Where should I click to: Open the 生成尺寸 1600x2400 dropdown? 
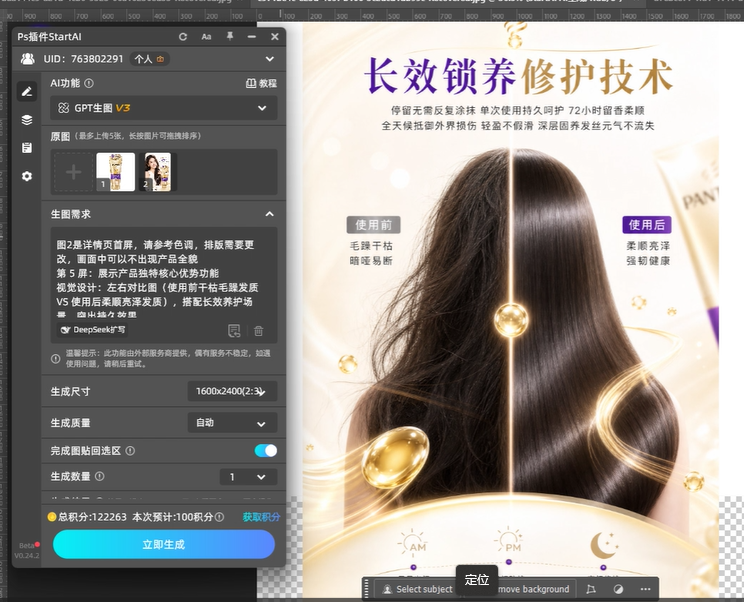pos(232,391)
